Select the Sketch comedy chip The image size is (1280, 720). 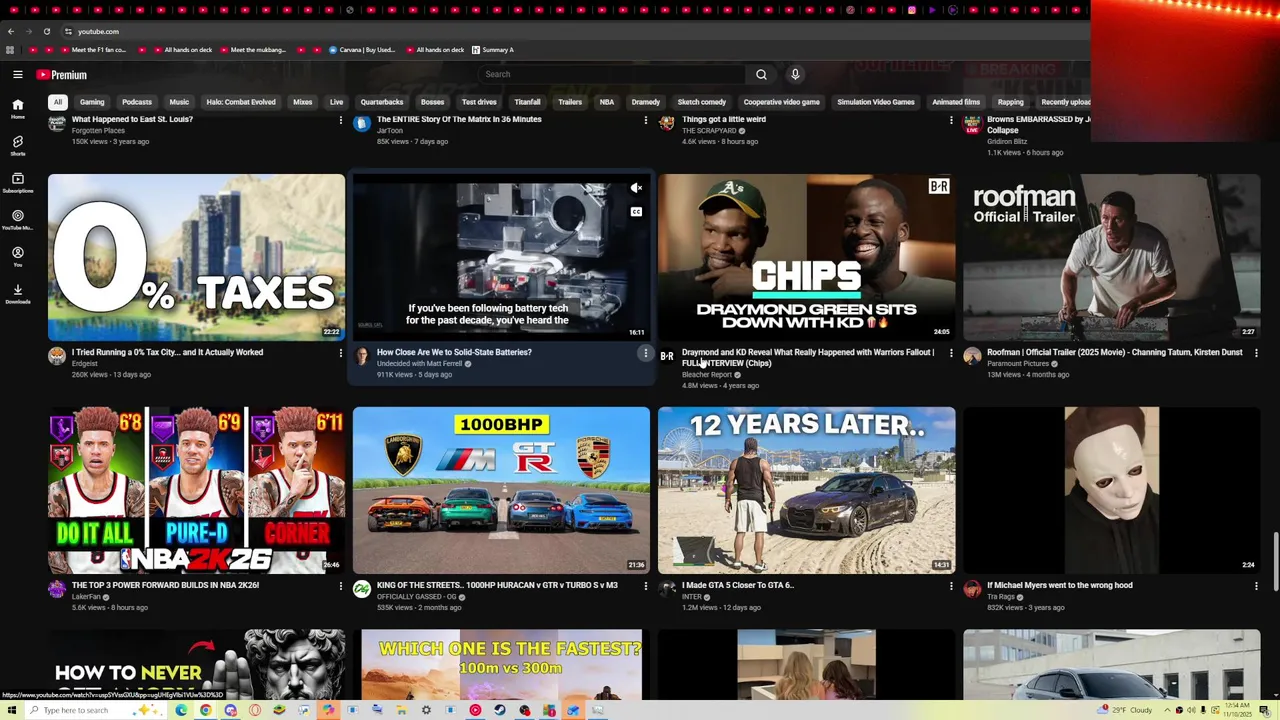(702, 102)
